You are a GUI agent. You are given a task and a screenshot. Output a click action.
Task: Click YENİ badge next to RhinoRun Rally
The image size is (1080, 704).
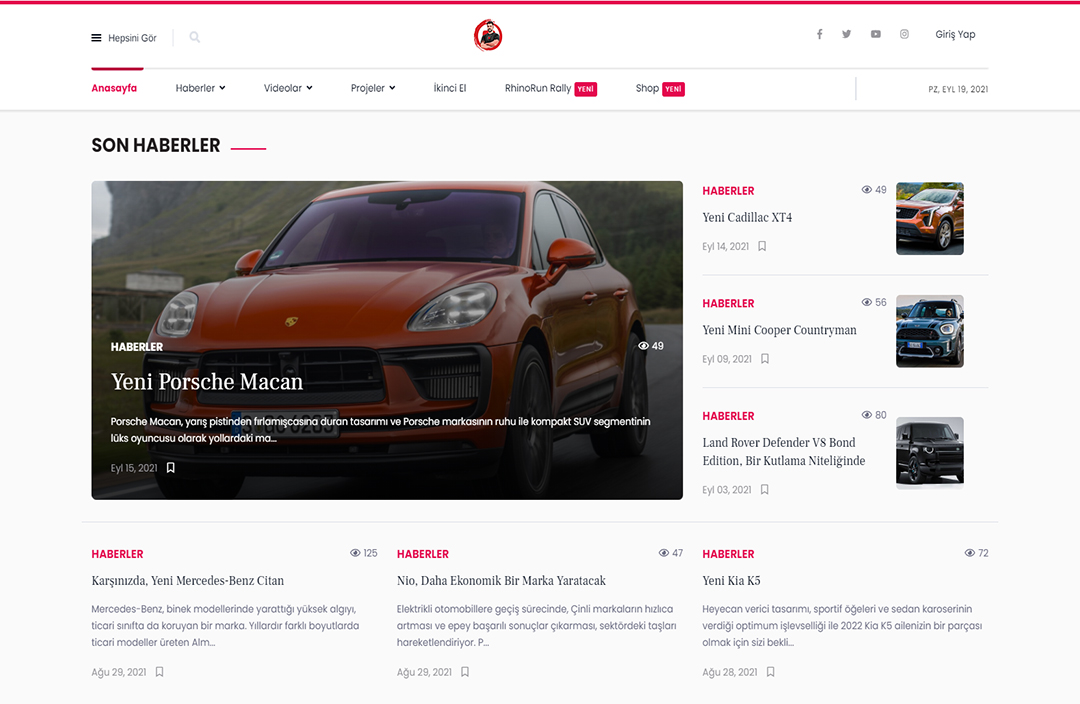point(585,89)
